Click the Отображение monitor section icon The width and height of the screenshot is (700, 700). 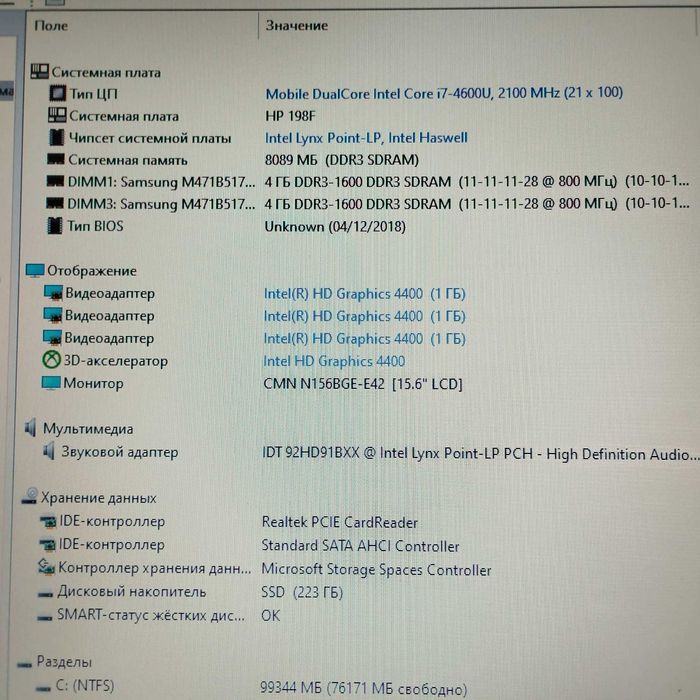(35, 270)
